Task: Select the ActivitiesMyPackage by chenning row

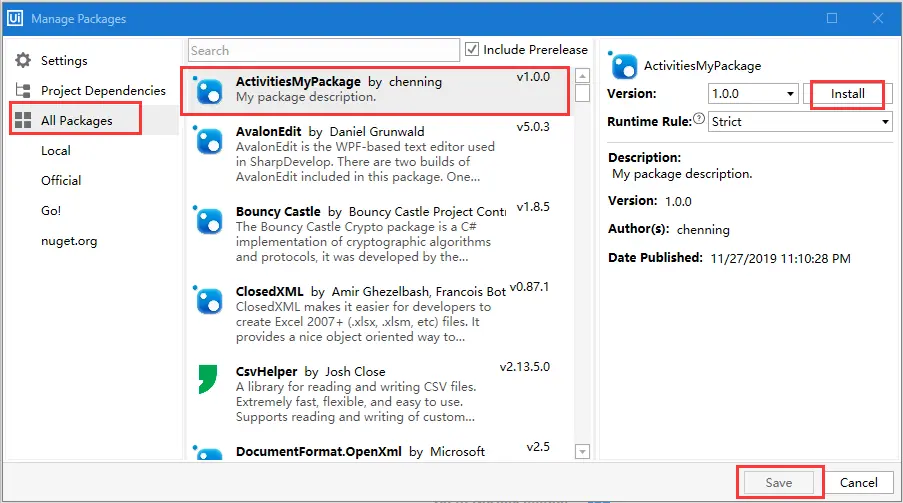Action: [x=374, y=90]
